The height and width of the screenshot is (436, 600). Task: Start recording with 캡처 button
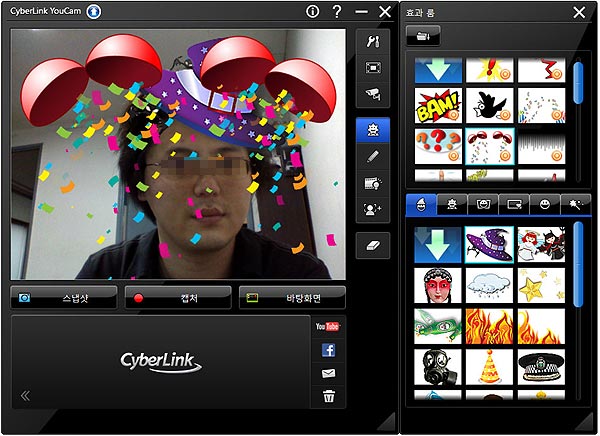pos(178,297)
